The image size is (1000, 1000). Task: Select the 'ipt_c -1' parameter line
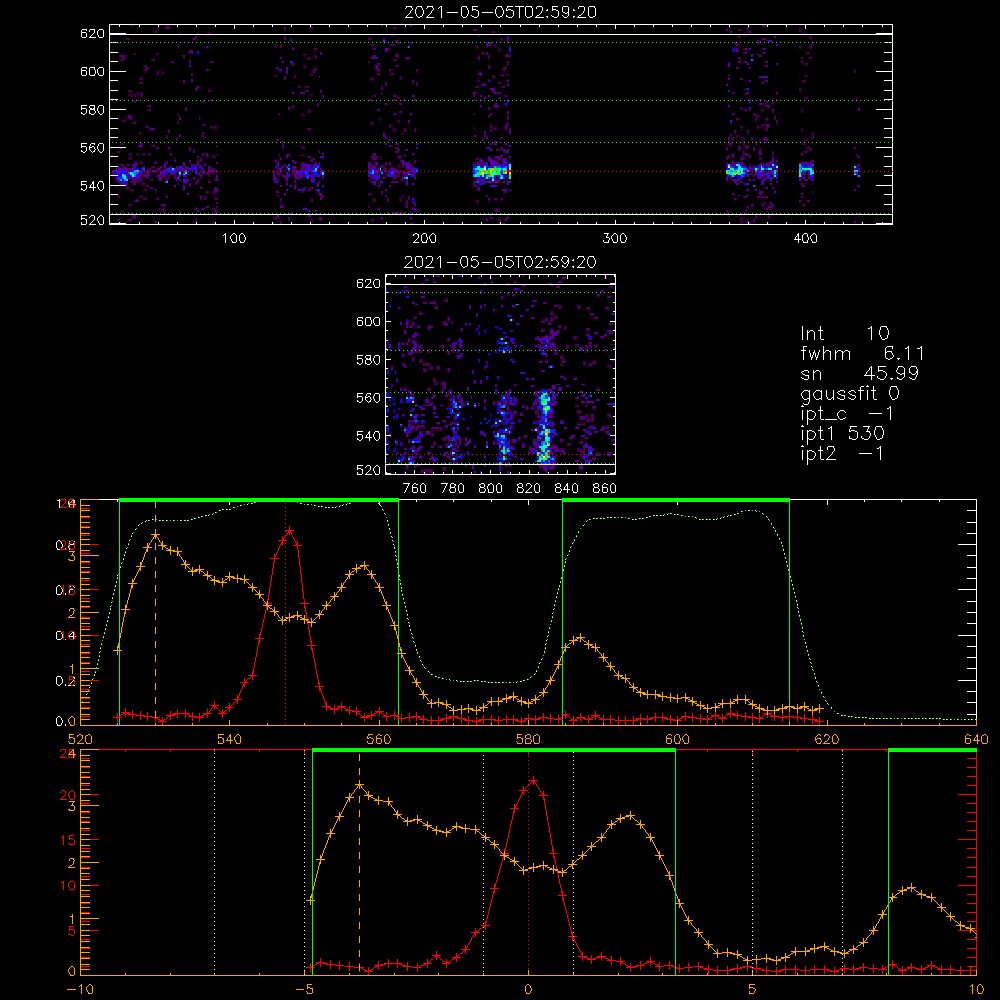pos(848,414)
